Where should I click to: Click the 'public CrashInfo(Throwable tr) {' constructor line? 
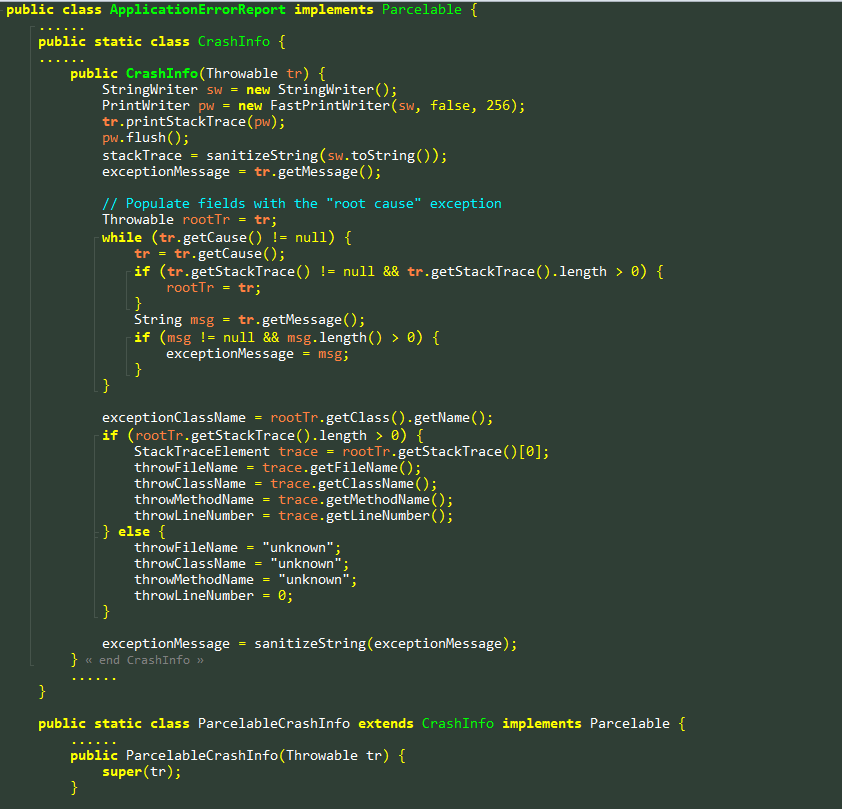coord(198,74)
